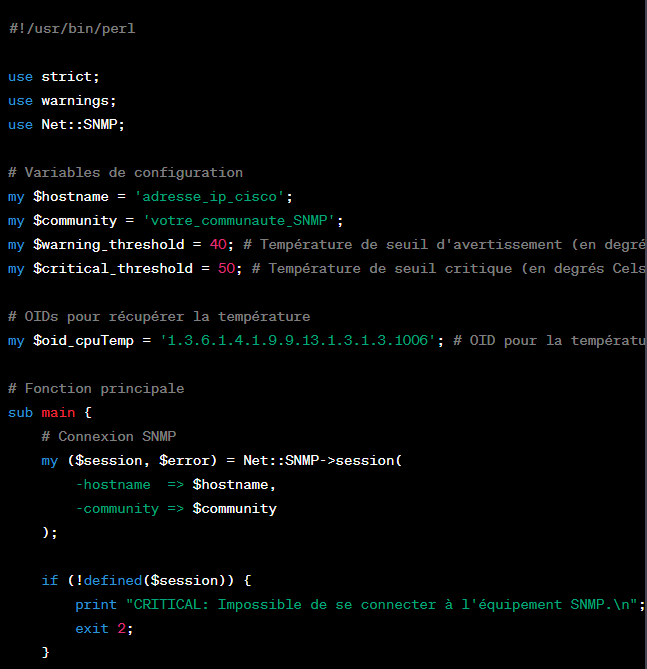Click the '-community' parameter key
This screenshot has height=669, width=647.
[117, 509]
